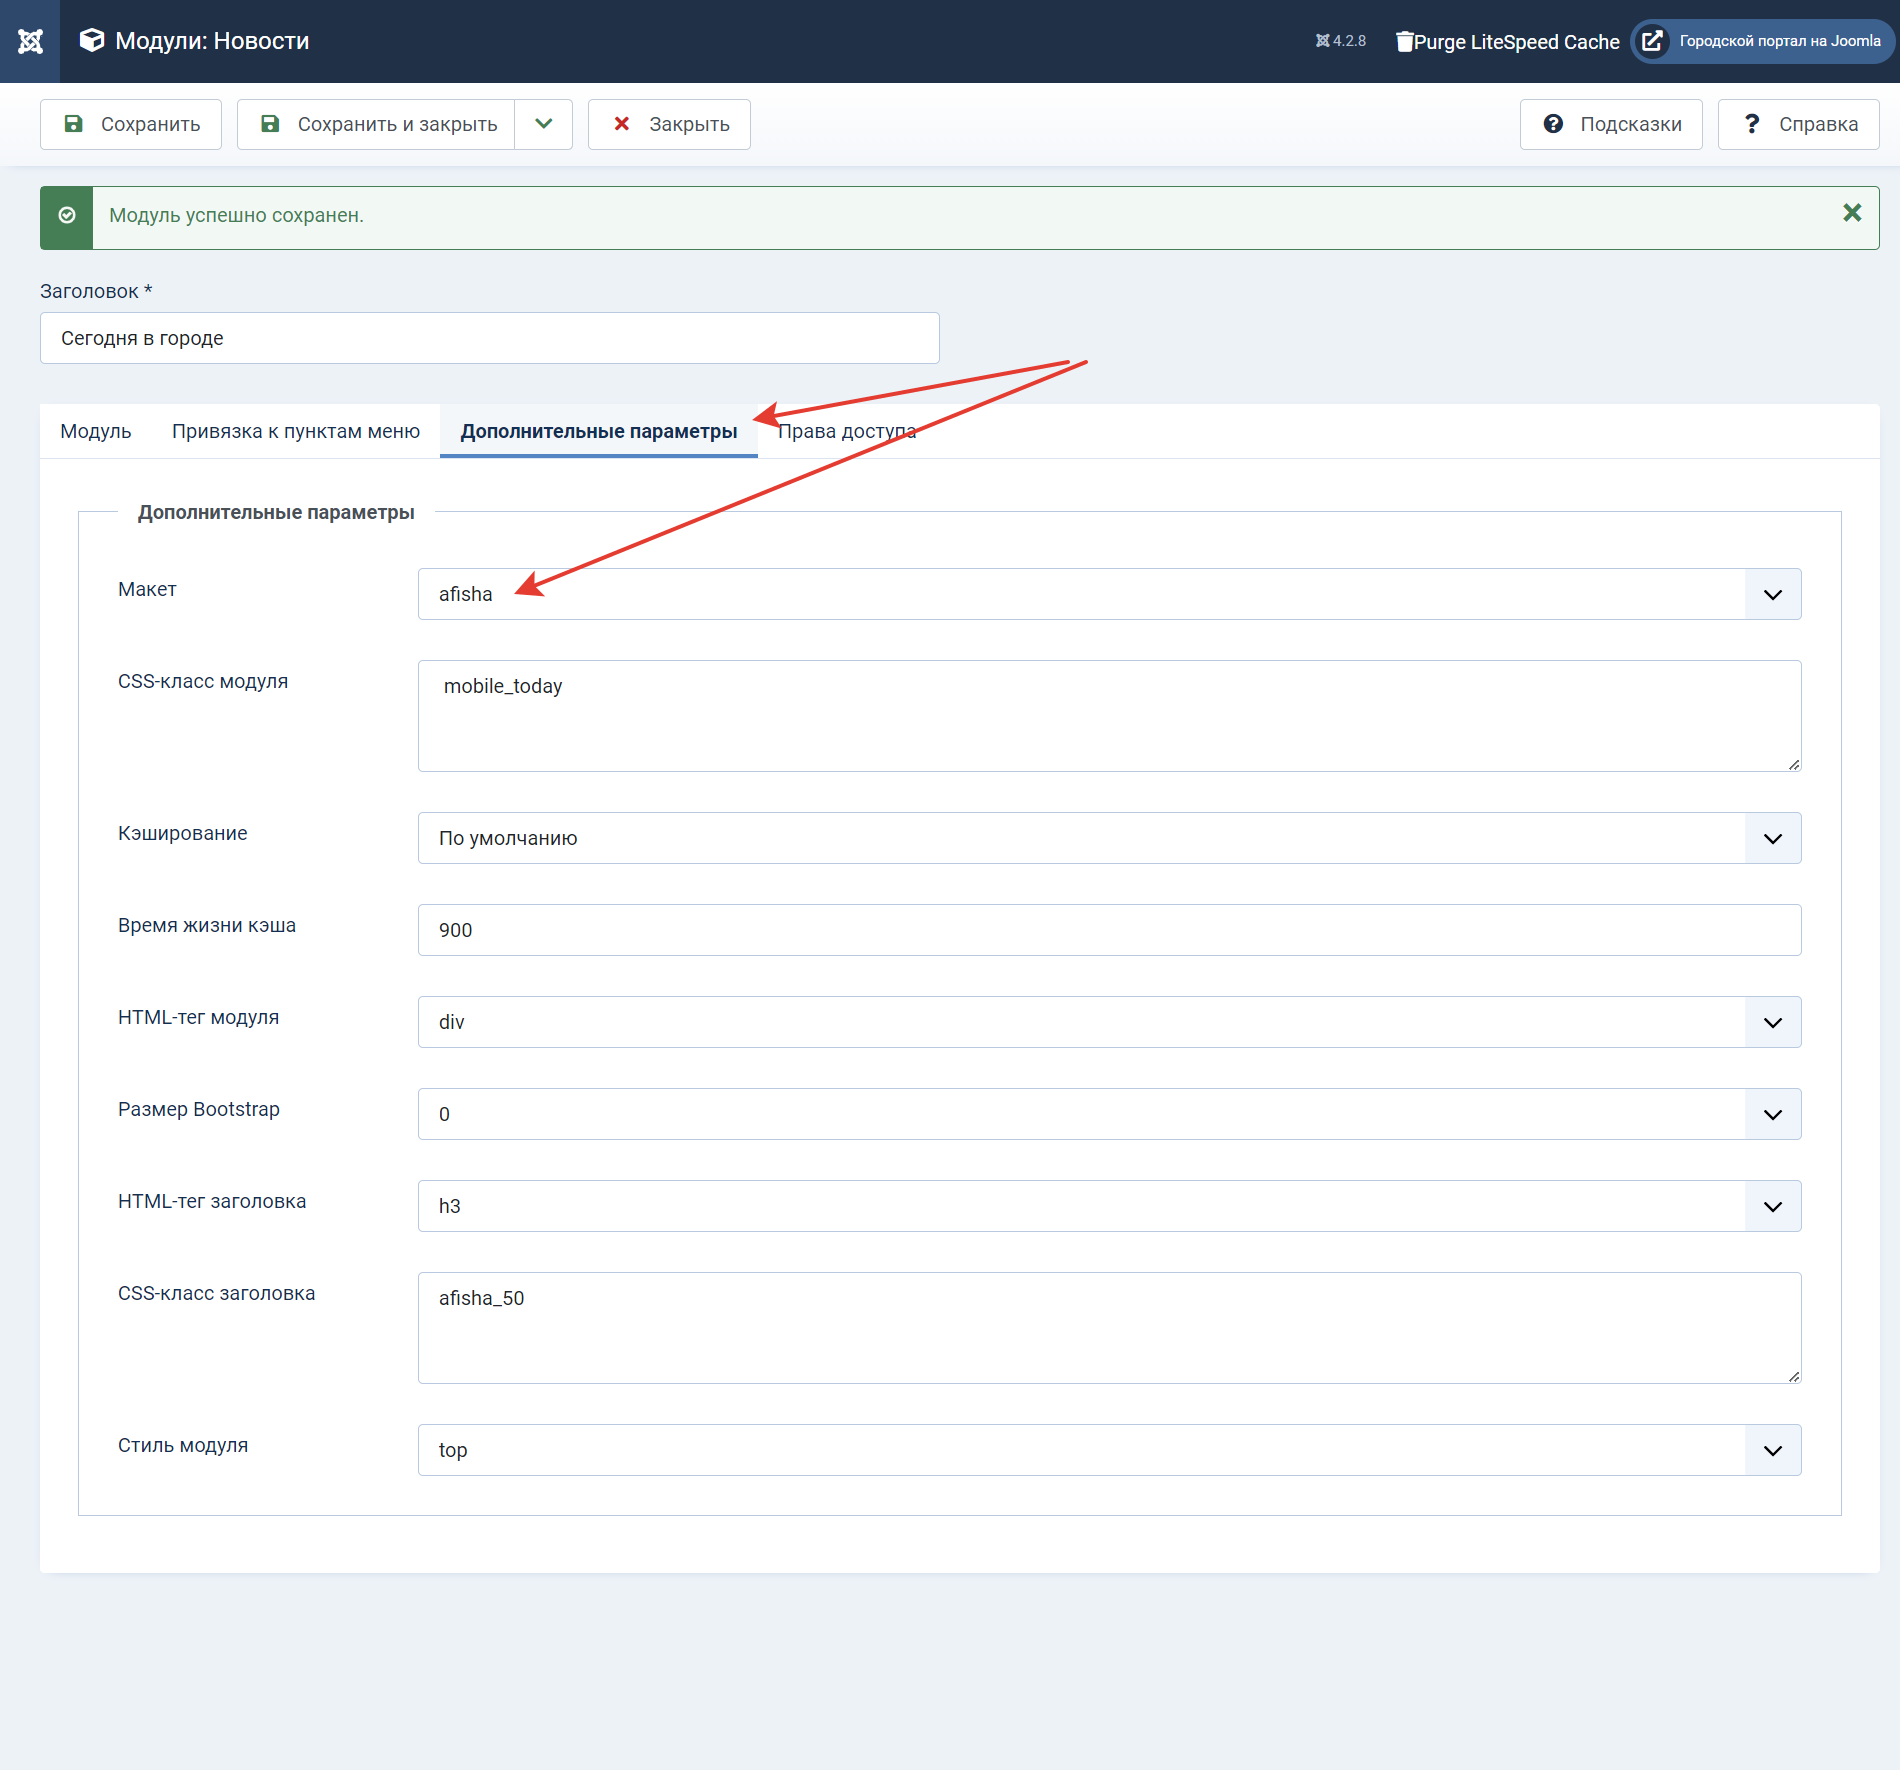The image size is (1900, 1770).
Task: Focus the Заголовок title input field
Action: click(489, 338)
